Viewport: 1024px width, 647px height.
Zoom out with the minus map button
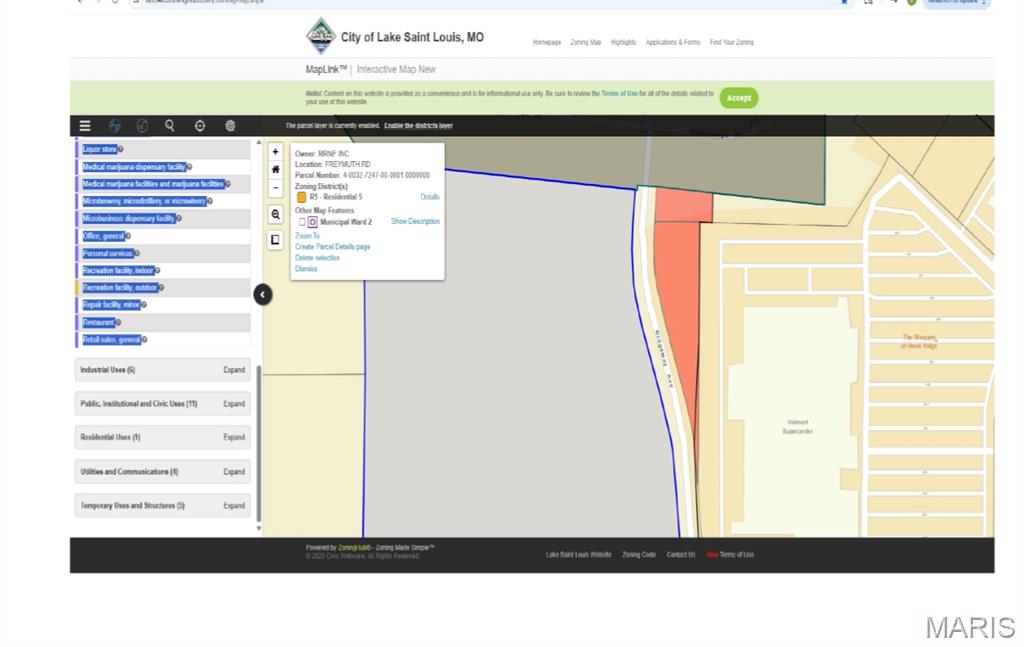276,188
